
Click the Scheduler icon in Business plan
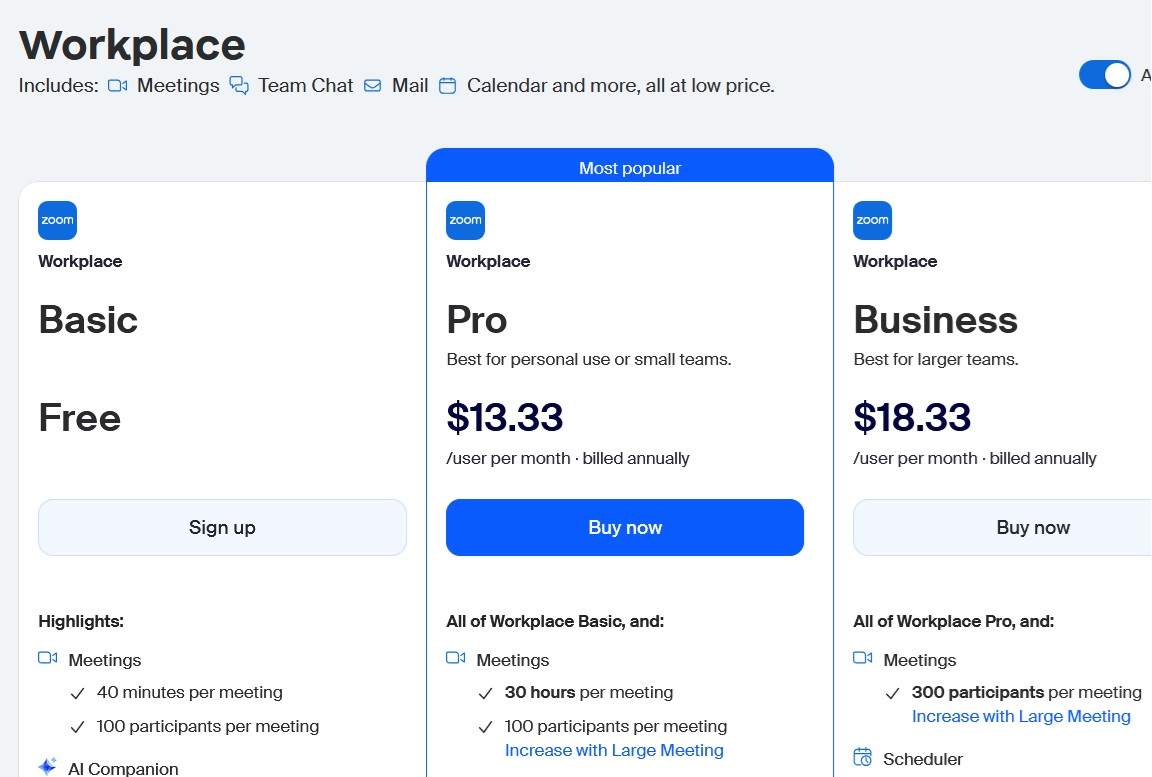pyautogui.click(x=862, y=758)
